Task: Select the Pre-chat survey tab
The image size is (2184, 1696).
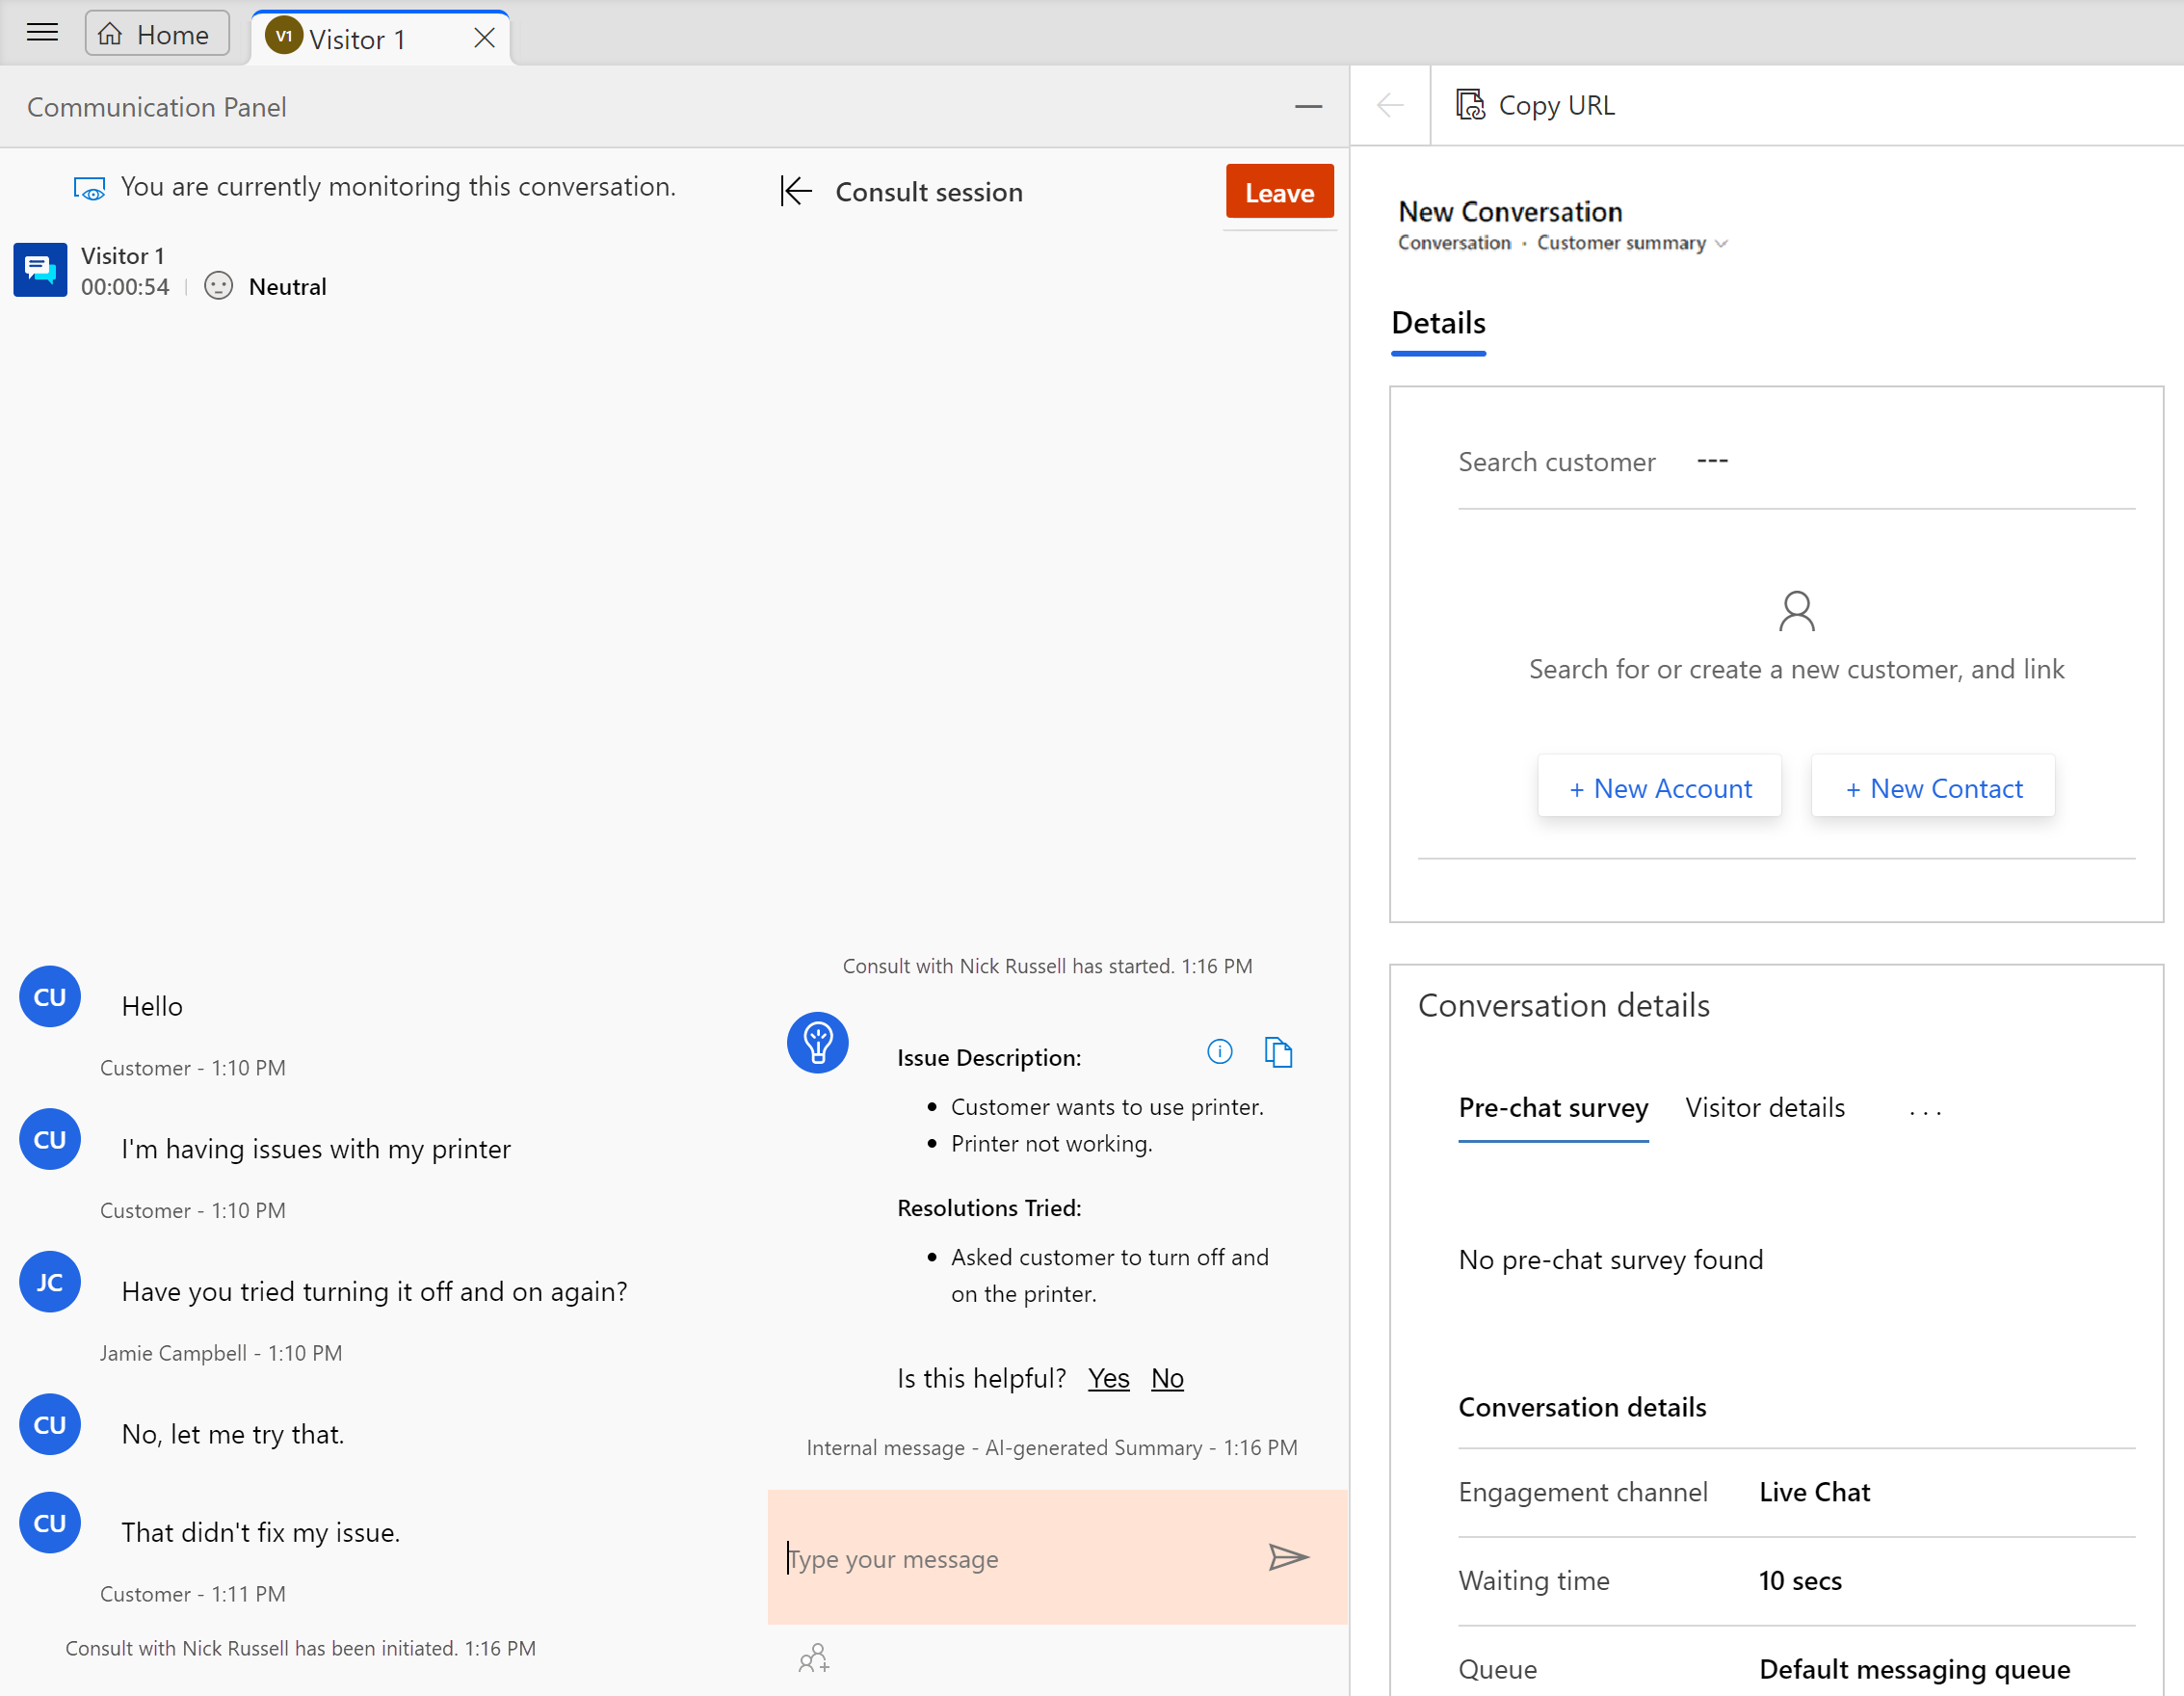Action: tap(1553, 1107)
